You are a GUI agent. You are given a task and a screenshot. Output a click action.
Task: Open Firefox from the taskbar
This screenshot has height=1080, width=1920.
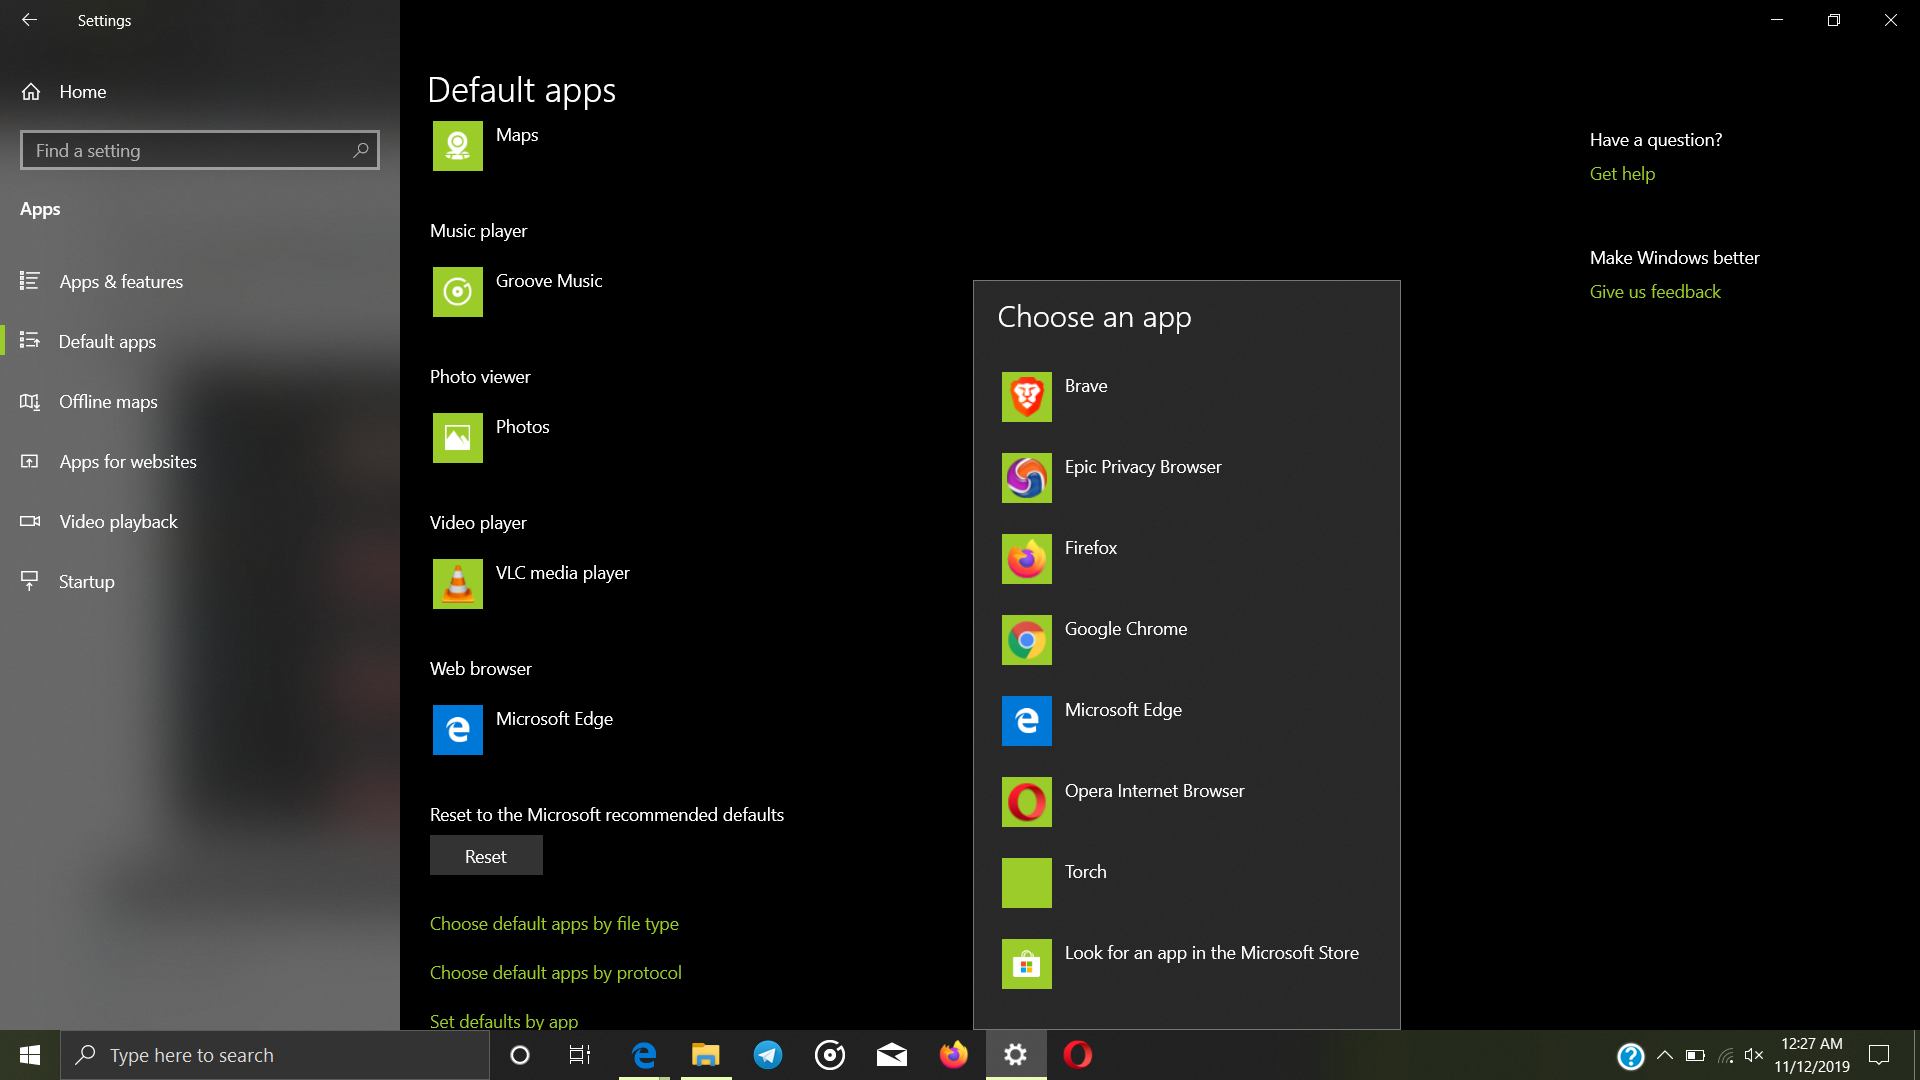954,1055
